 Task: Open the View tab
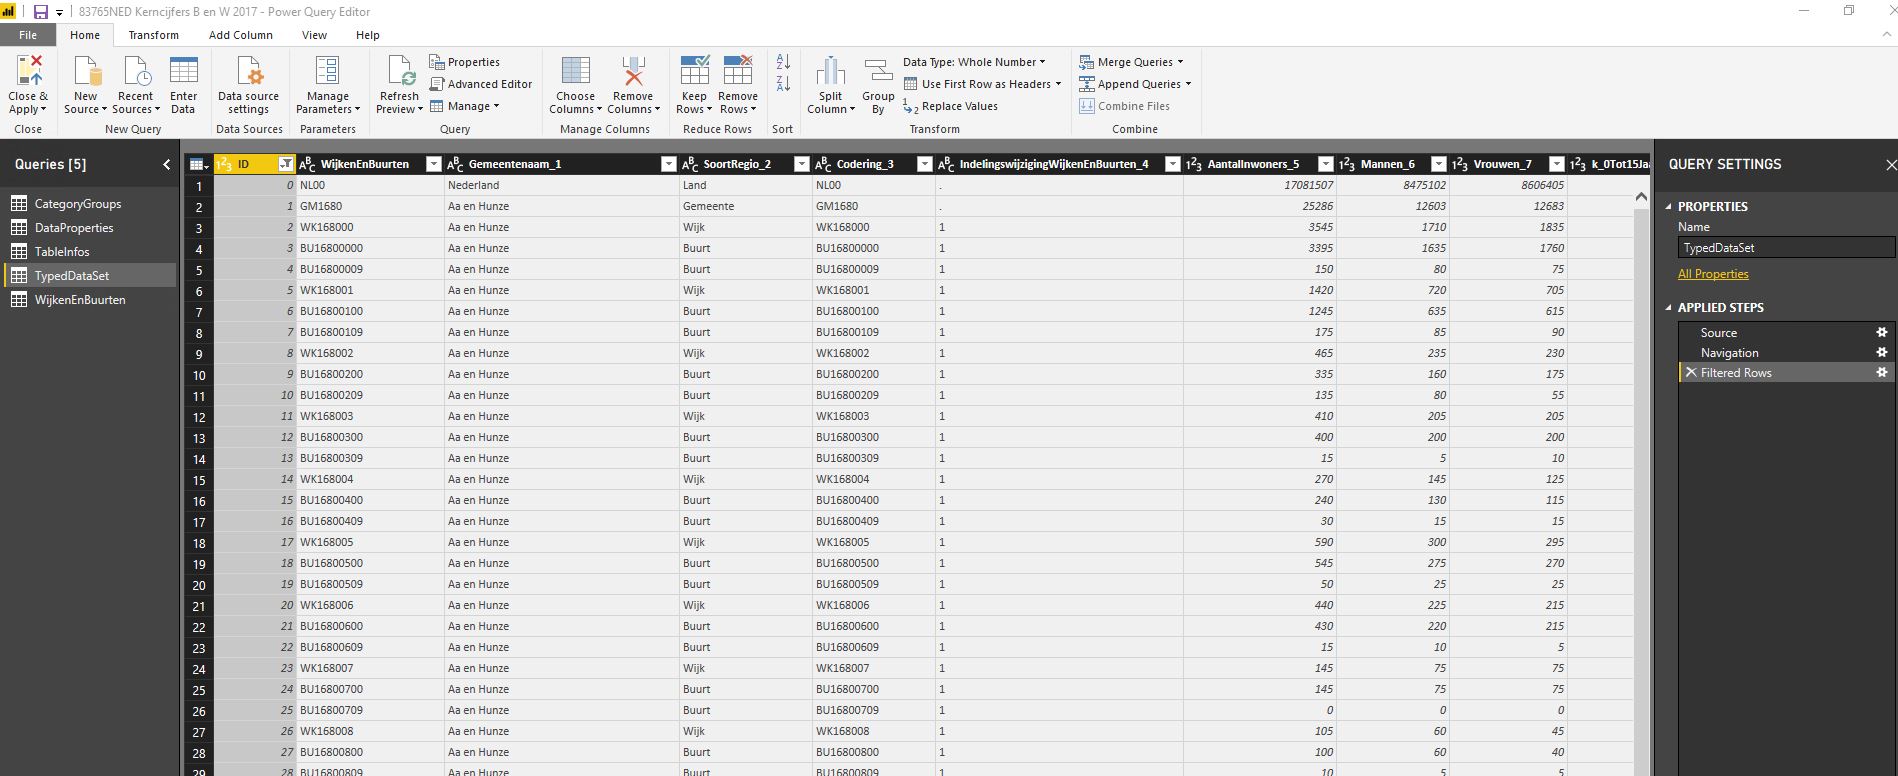pyautogui.click(x=315, y=35)
